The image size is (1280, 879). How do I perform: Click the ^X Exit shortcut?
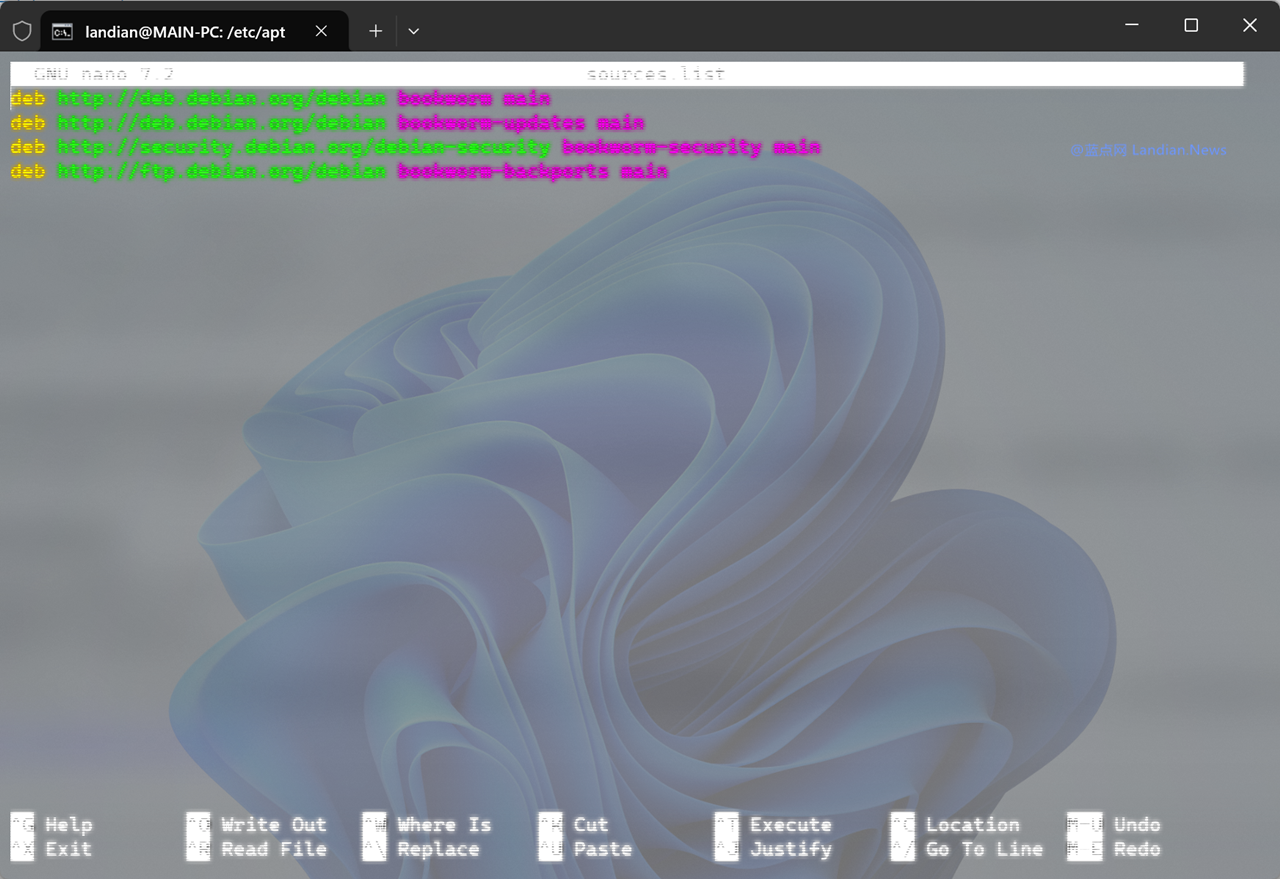(67, 849)
